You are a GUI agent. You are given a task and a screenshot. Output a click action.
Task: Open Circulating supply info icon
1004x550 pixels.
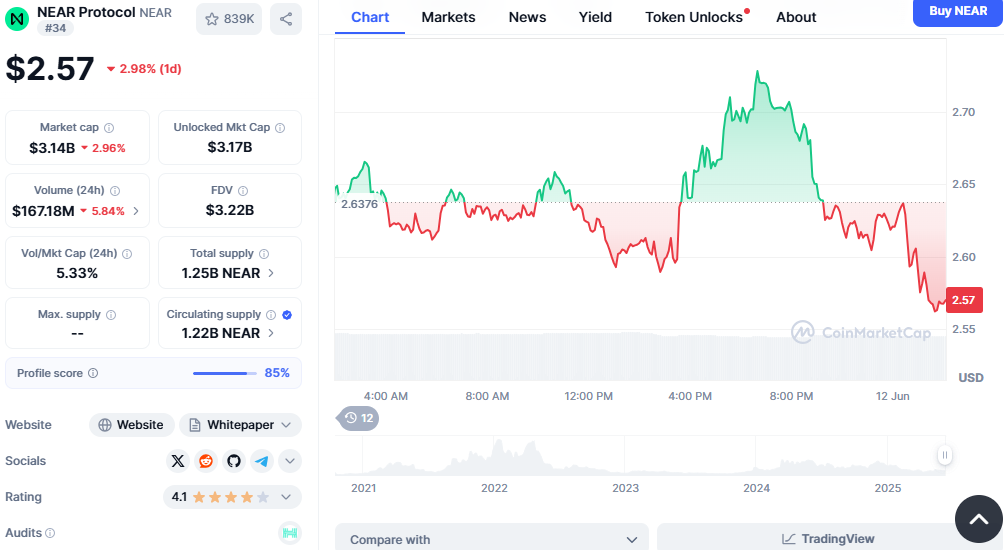click(x=271, y=315)
